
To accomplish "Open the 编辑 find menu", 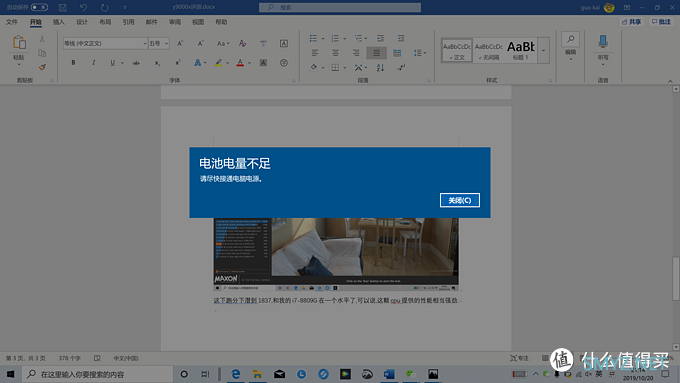I will point(570,46).
